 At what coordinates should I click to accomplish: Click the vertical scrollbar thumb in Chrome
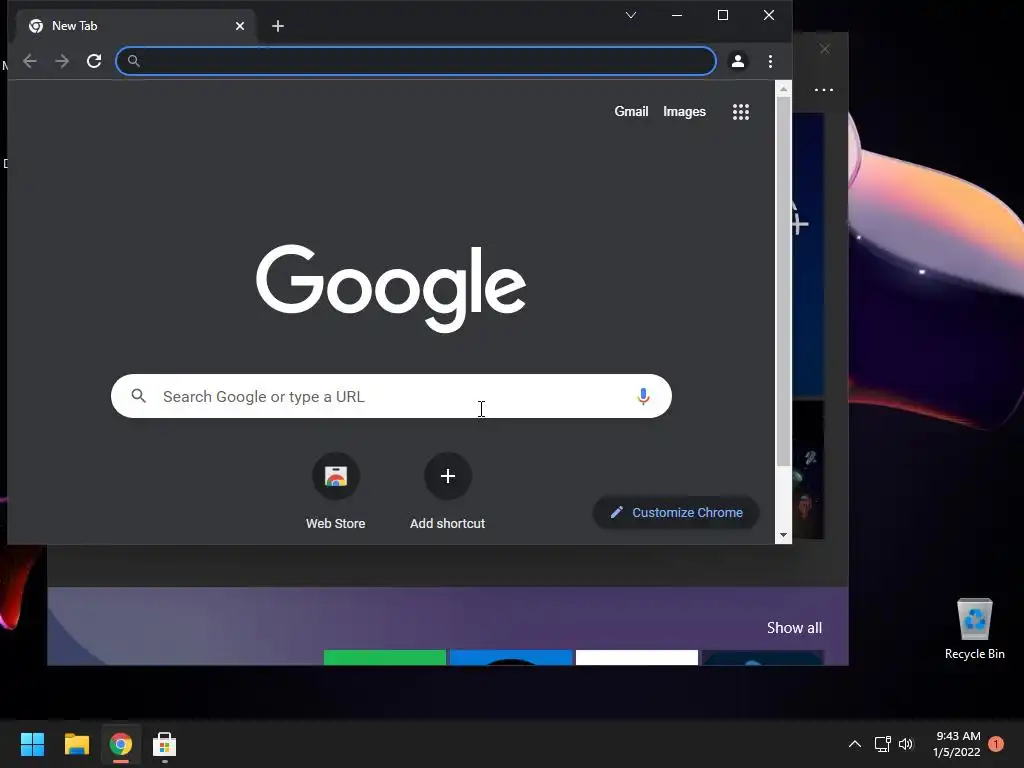pos(783,281)
